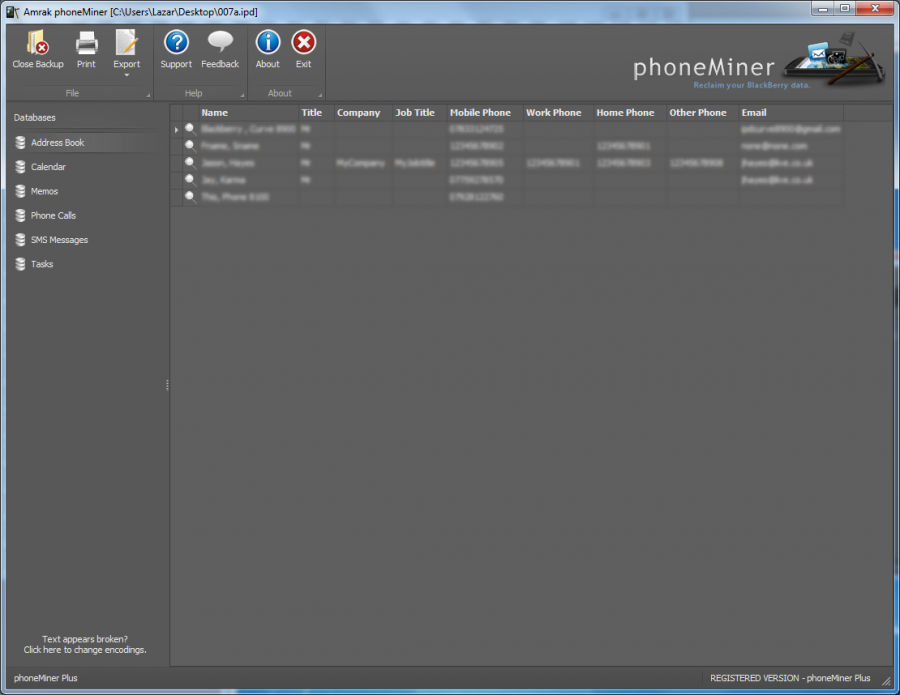
Task: Close the phoneMiner window
Action: [x=875, y=9]
